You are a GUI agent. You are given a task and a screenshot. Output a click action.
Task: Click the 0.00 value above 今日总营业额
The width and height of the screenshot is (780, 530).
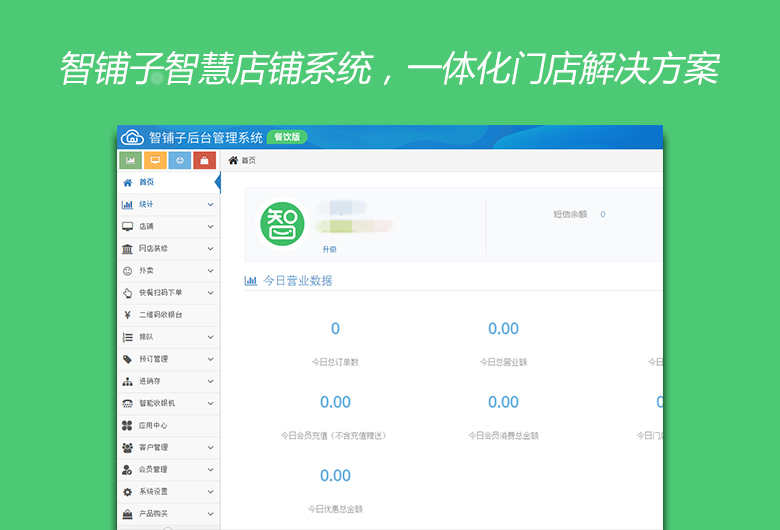[x=503, y=328]
